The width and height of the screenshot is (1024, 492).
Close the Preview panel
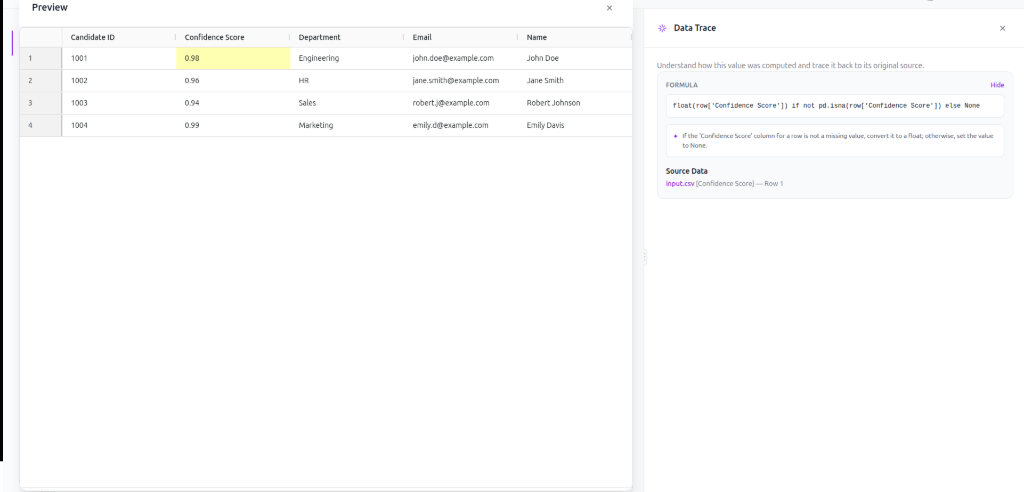(x=609, y=8)
